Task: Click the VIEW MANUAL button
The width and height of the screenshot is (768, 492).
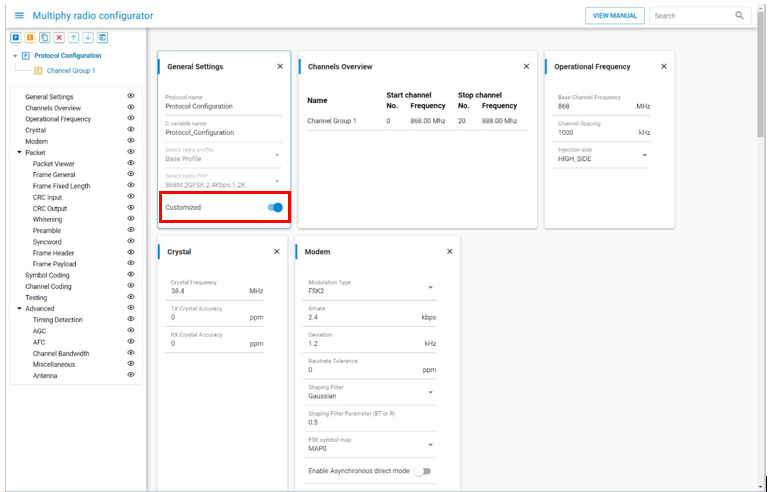Action: click(614, 16)
